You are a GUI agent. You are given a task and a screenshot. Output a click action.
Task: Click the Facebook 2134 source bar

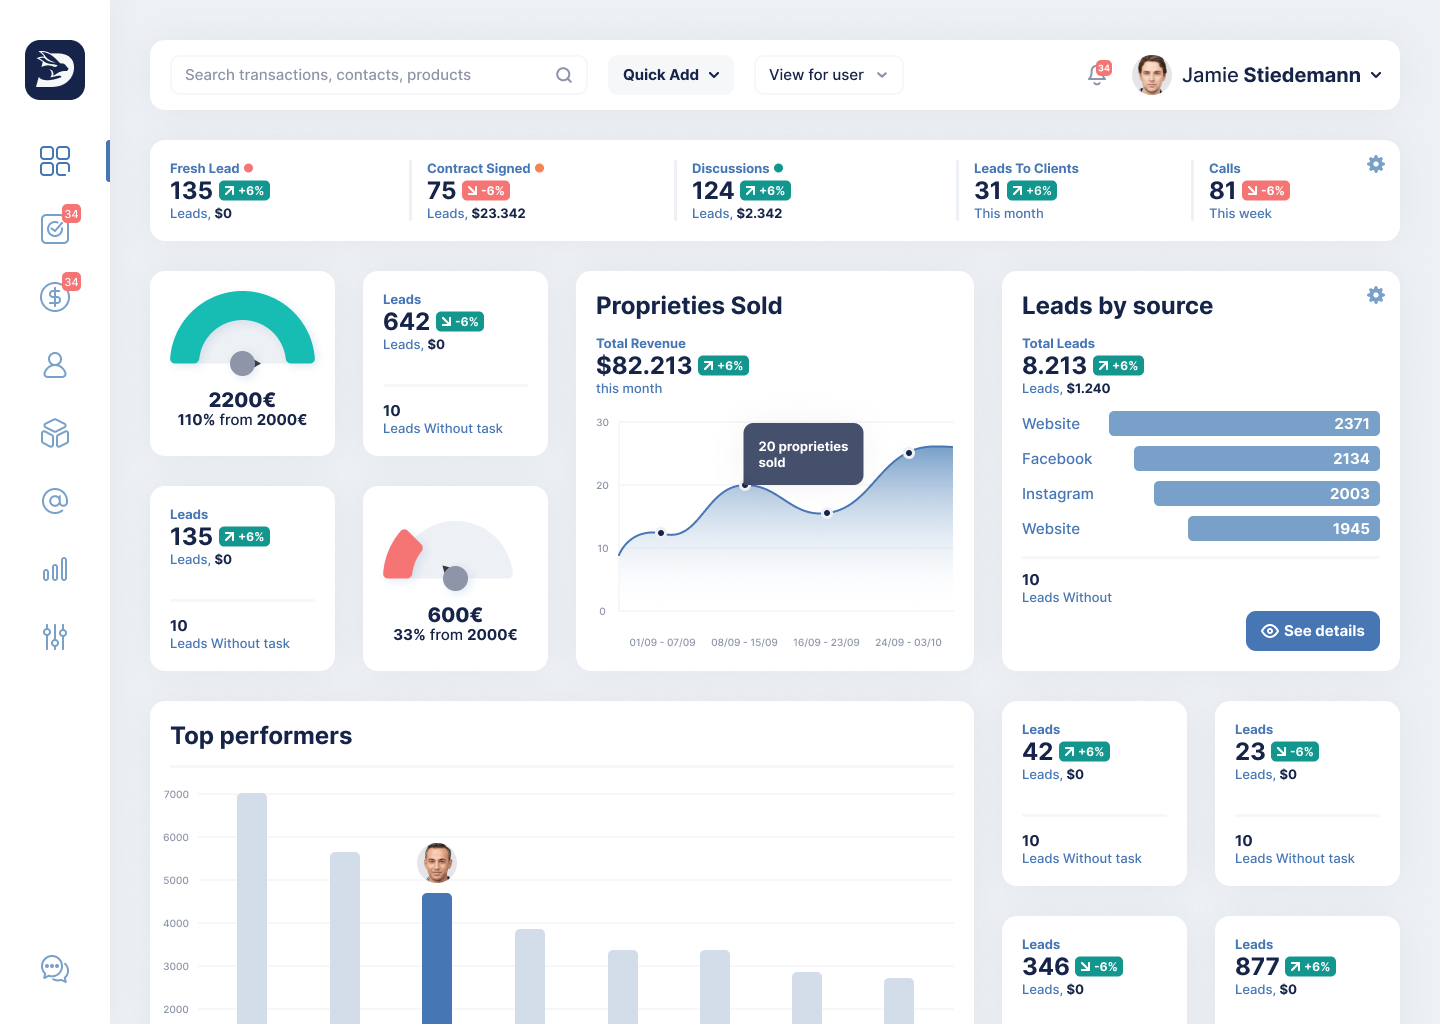coord(1257,459)
